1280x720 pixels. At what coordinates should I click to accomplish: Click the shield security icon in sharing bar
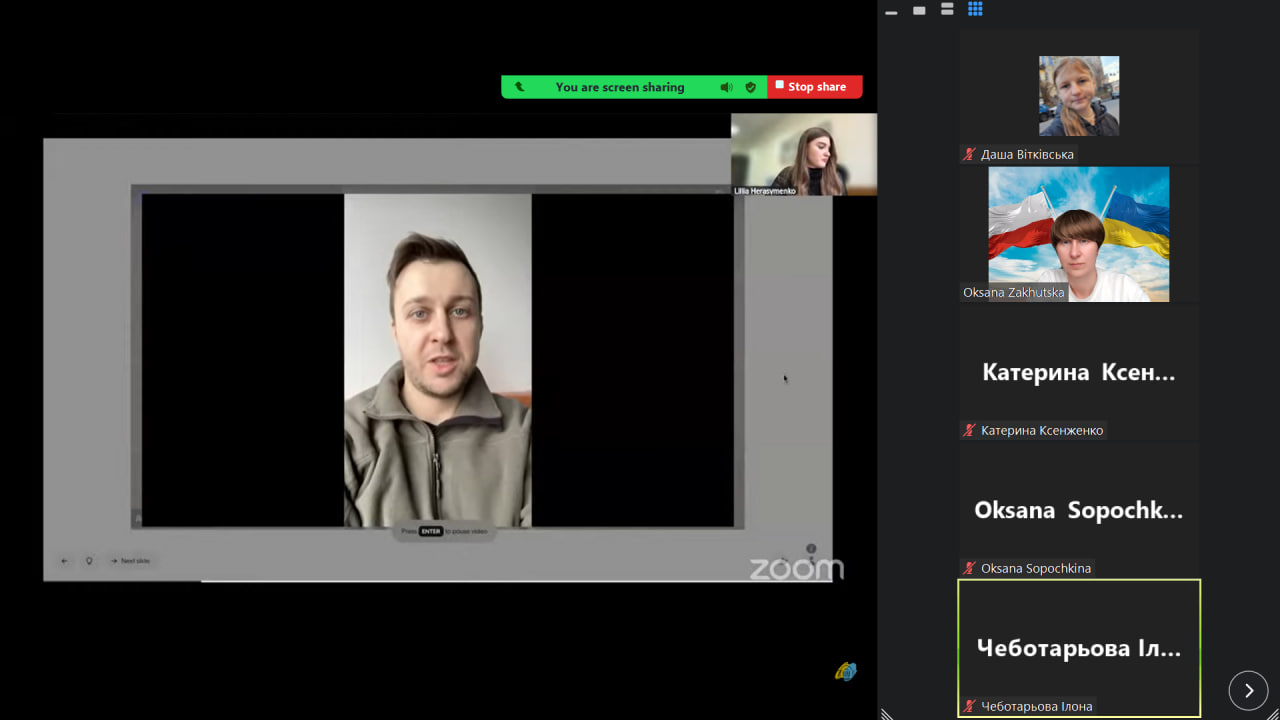[x=751, y=87]
